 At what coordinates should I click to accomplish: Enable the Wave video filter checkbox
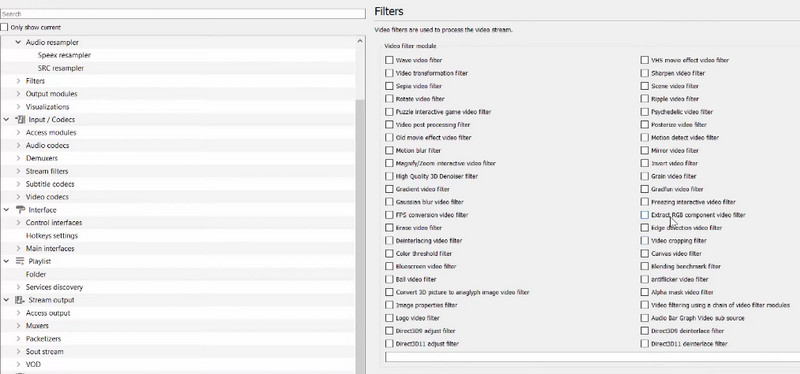tap(389, 60)
